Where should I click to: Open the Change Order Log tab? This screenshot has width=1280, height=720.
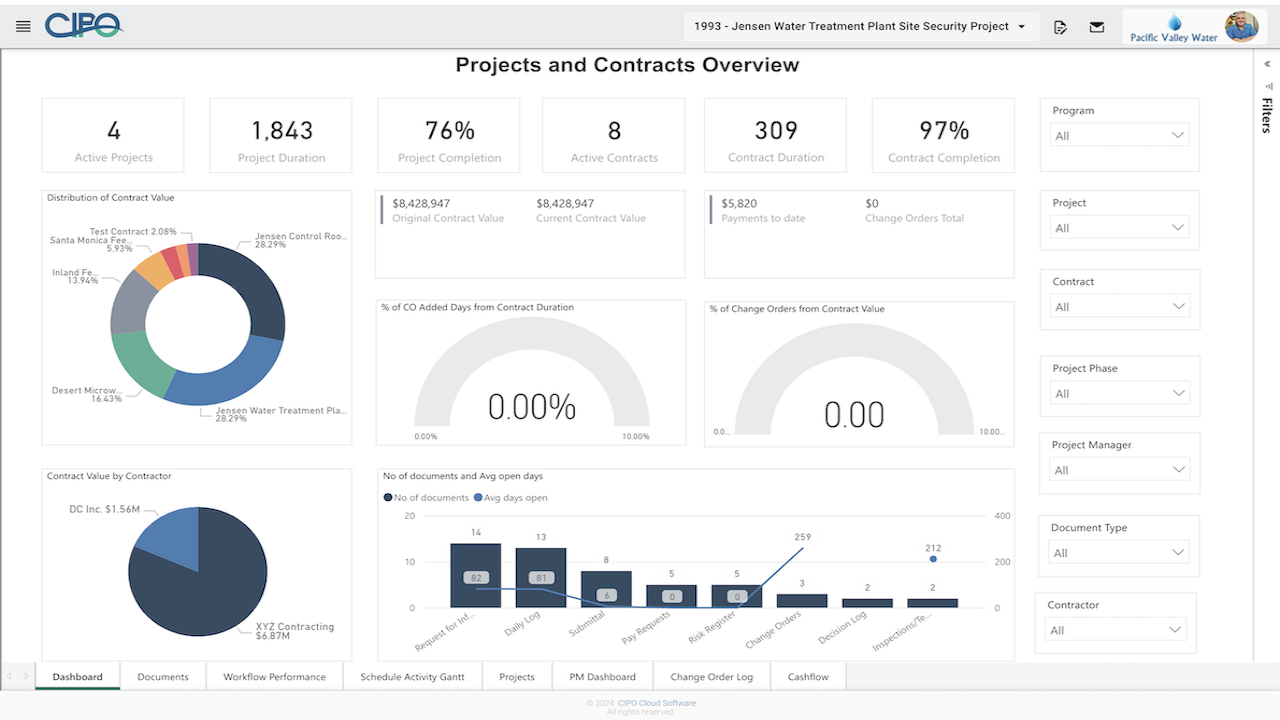click(711, 676)
